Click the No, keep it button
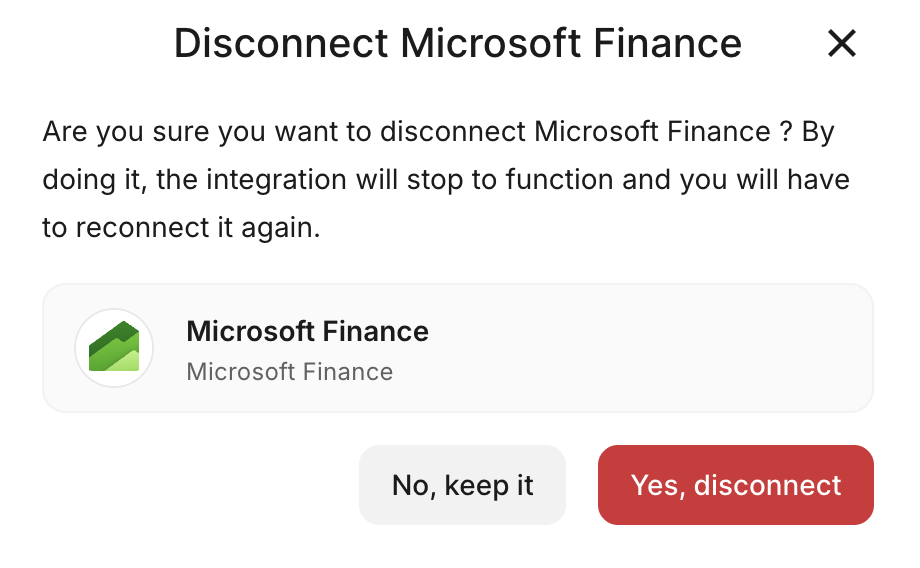 [x=462, y=485]
